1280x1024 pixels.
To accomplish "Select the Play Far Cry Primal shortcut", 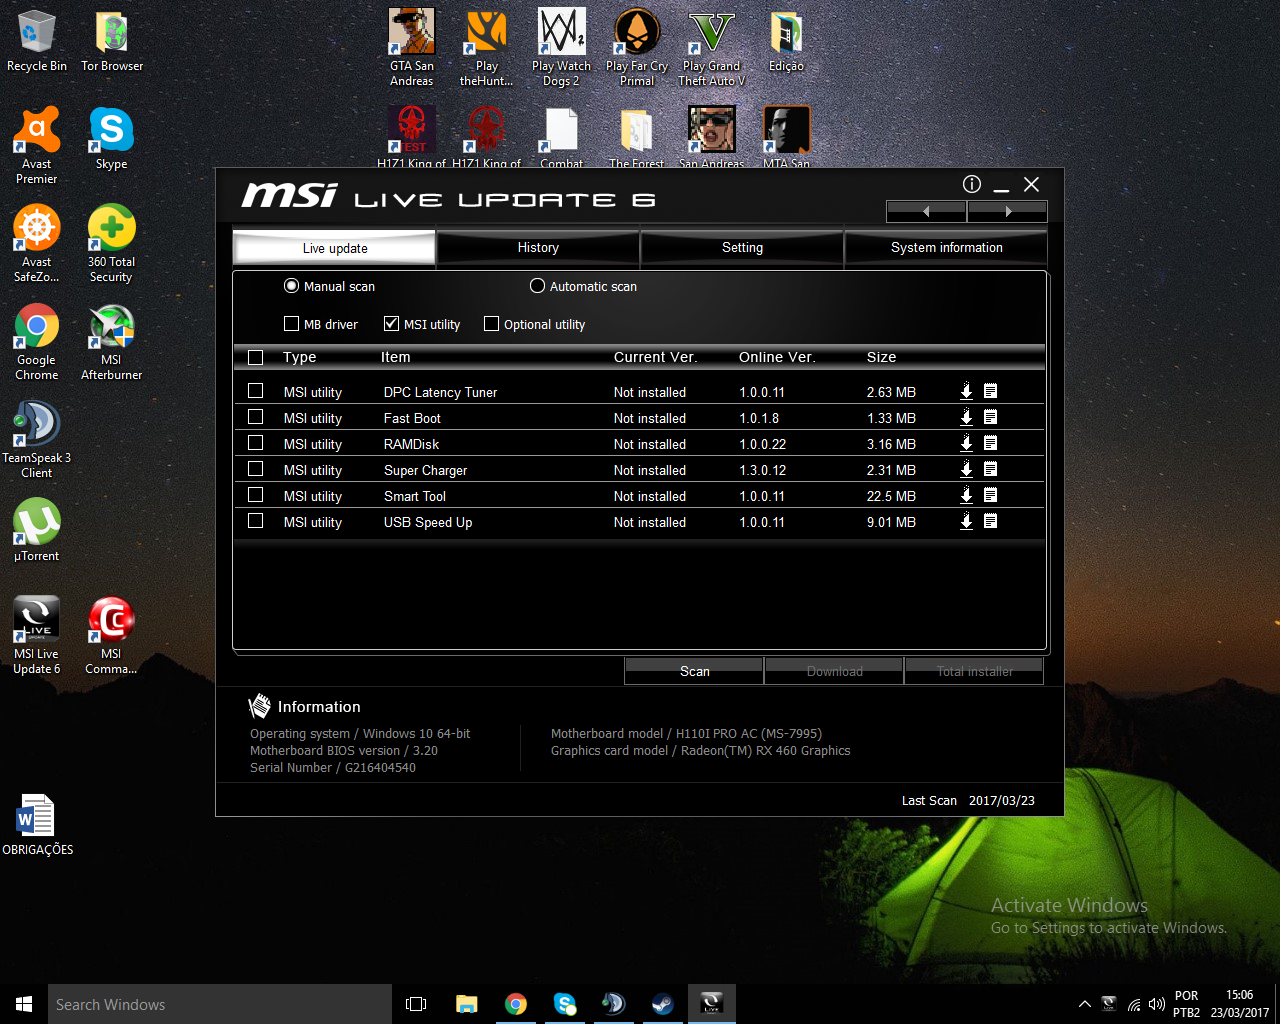I will (637, 48).
